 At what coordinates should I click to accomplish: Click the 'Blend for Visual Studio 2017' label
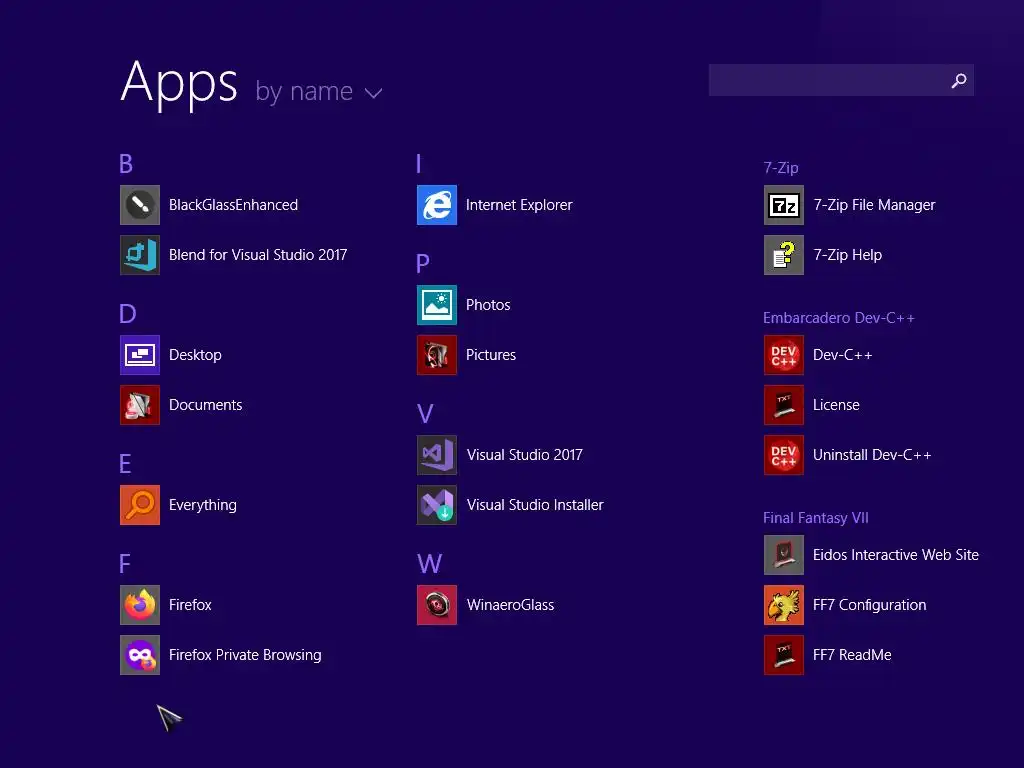258,255
